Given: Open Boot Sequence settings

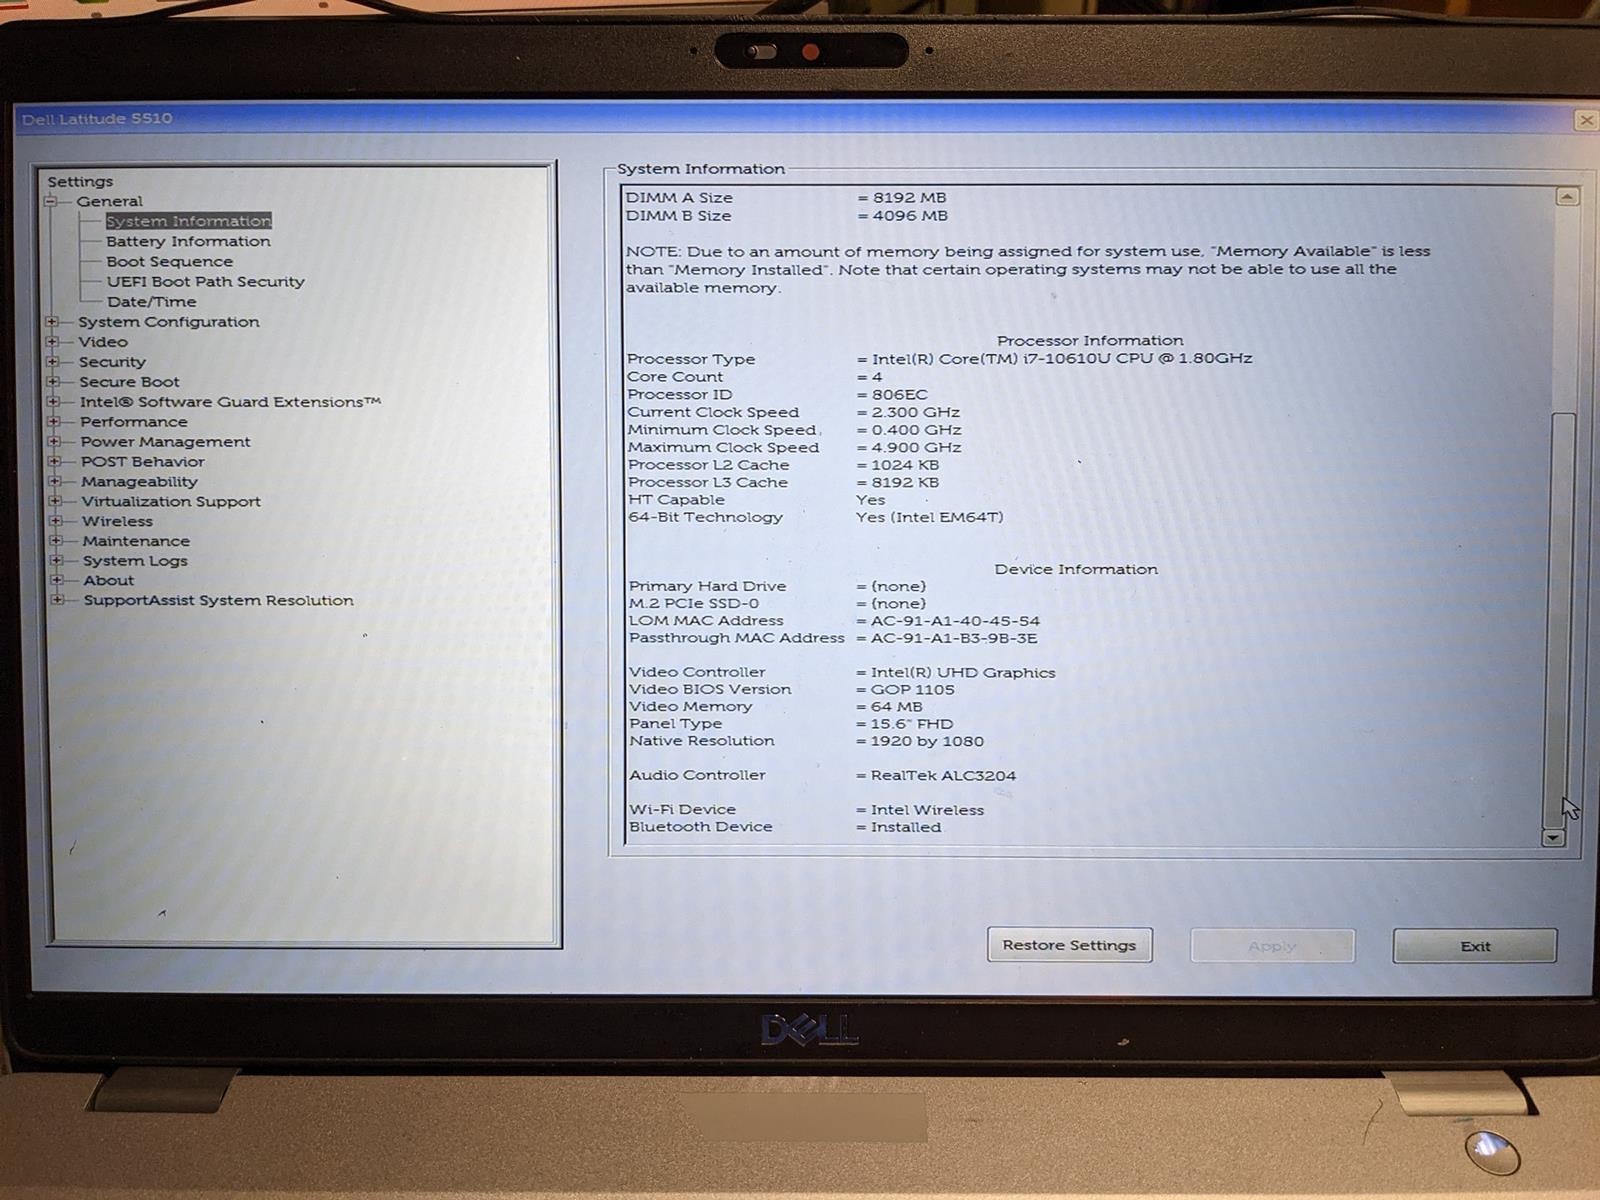Looking at the screenshot, I should (169, 261).
